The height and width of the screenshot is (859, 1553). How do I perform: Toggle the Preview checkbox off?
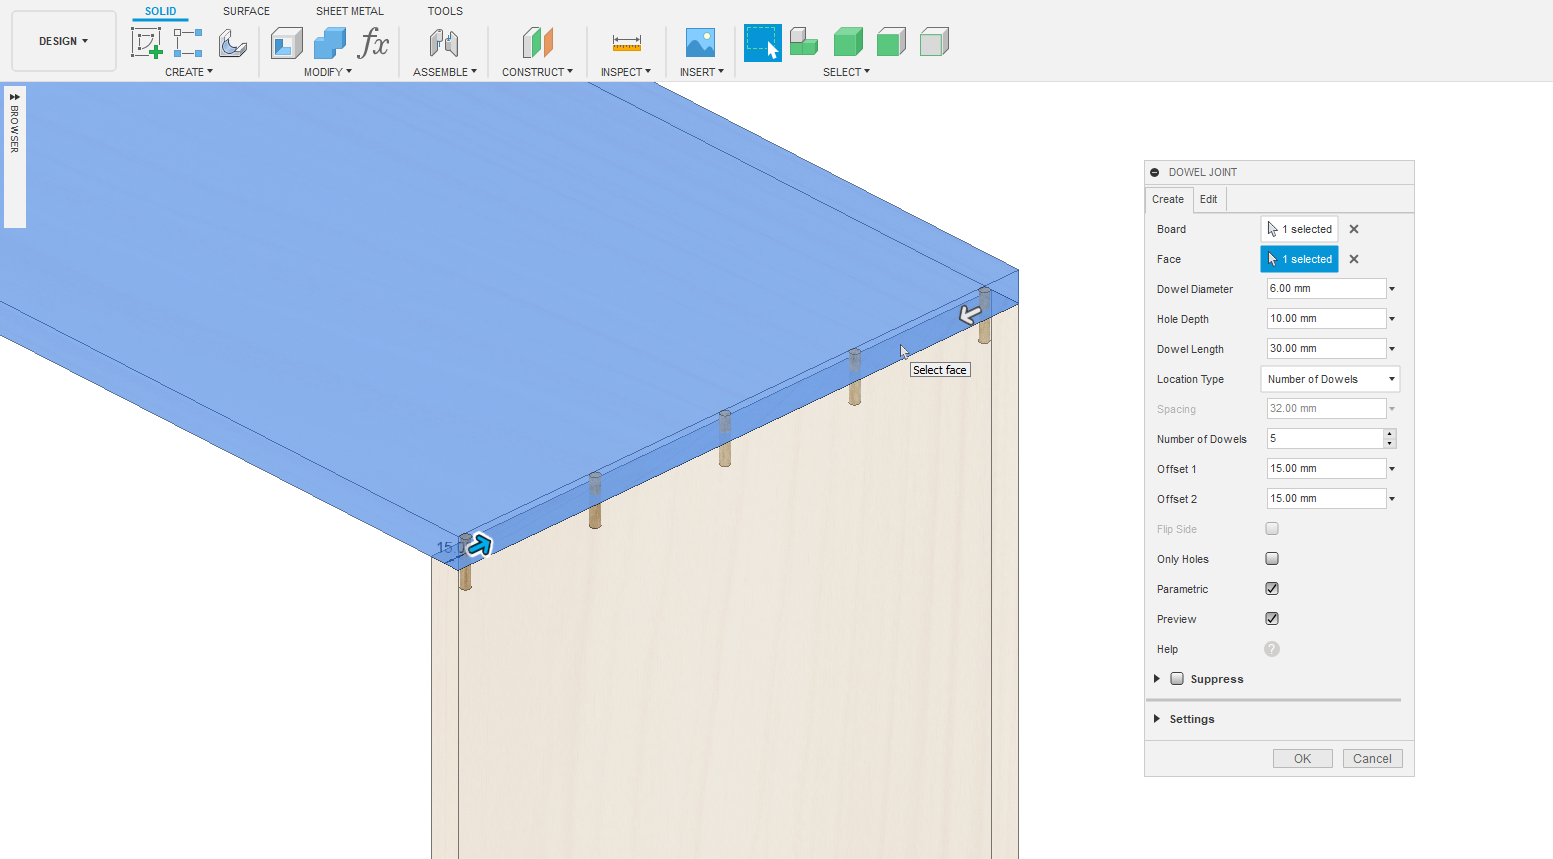[1272, 619]
